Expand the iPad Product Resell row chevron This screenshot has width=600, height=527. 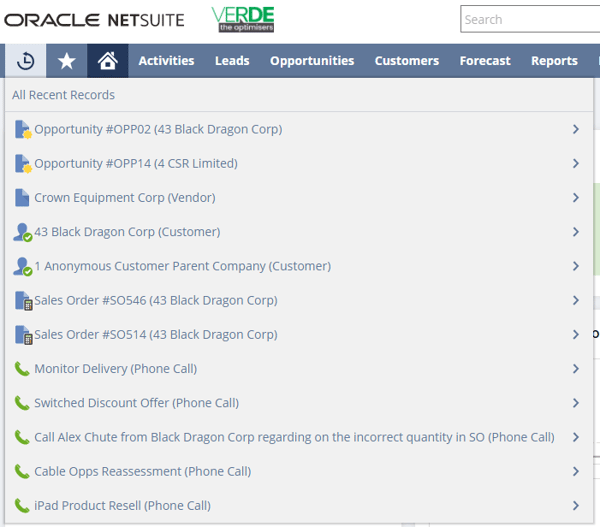pyautogui.click(x=576, y=506)
